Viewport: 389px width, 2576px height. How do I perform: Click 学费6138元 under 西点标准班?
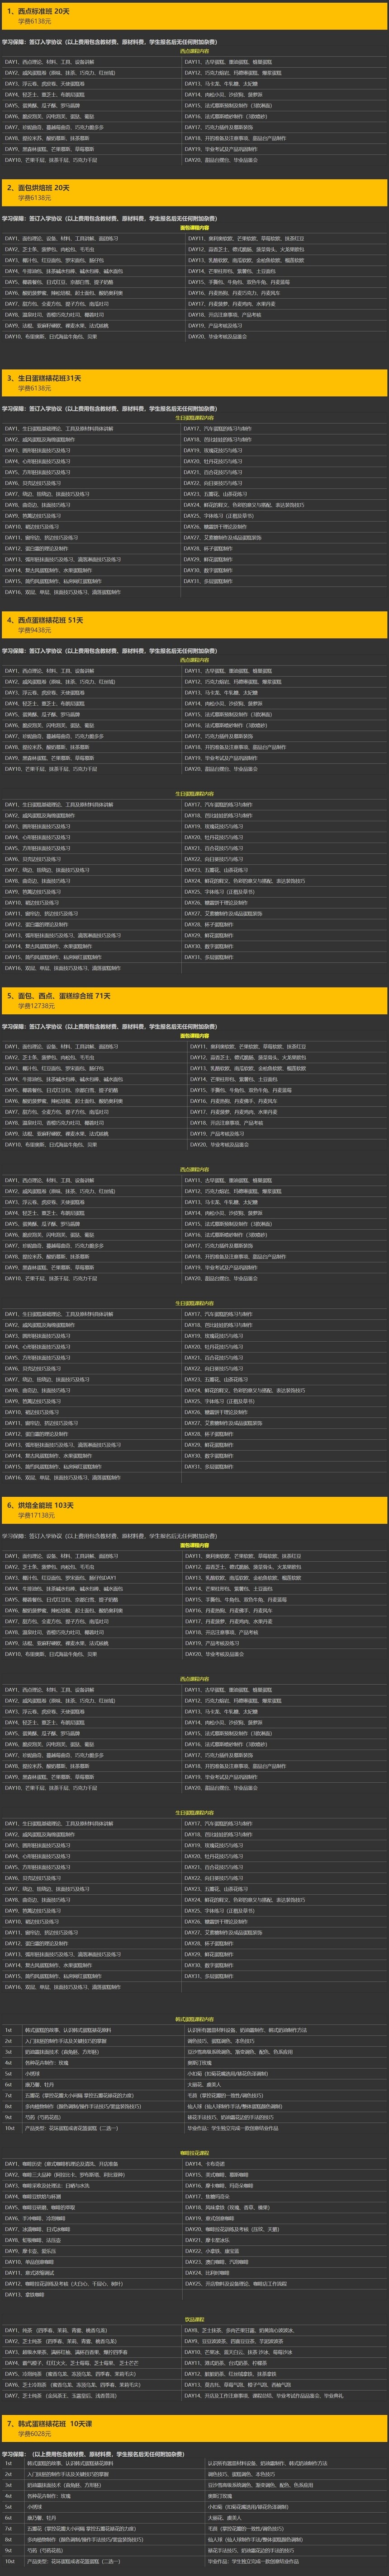point(34,21)
